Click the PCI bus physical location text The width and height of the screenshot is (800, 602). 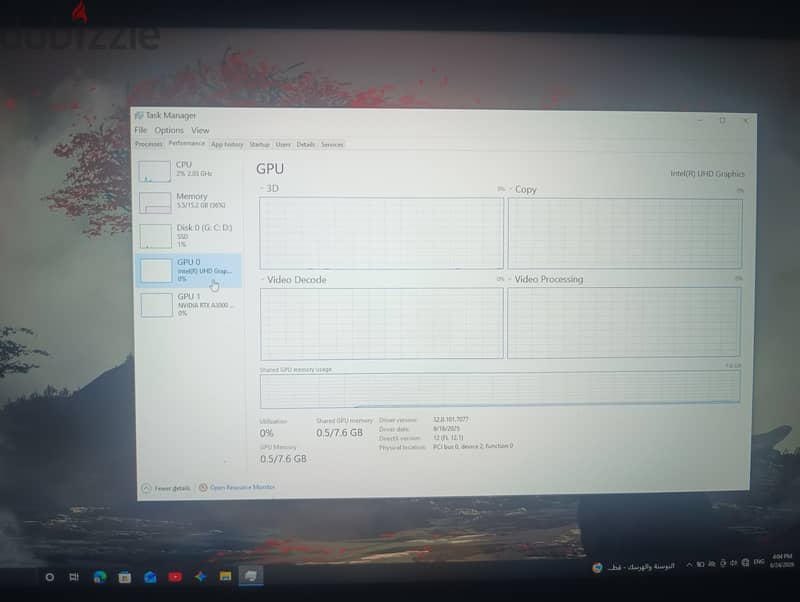(x=473, y=446)
